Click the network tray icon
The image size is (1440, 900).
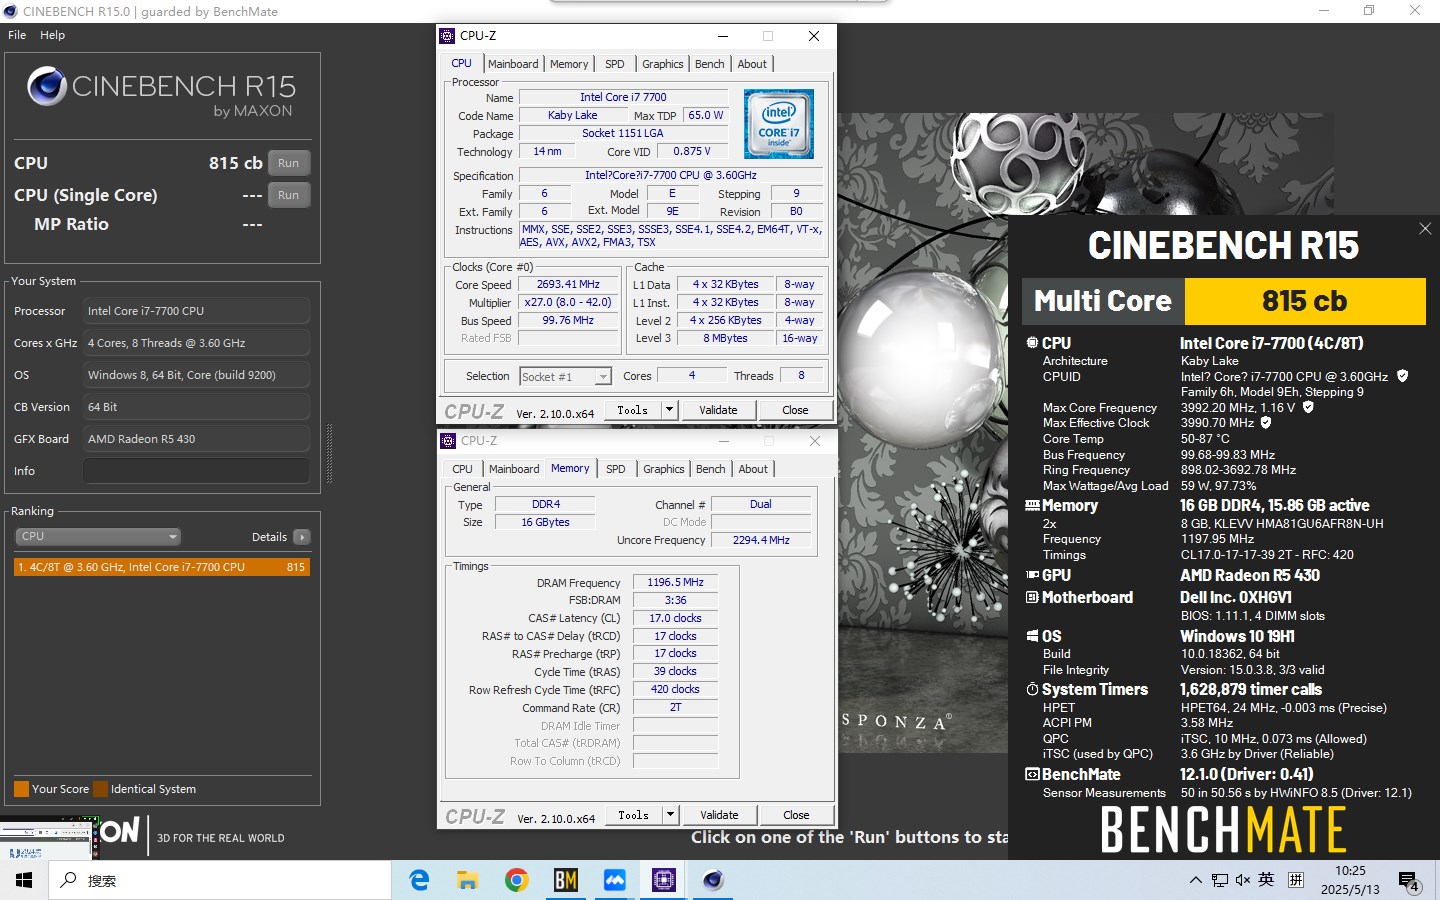click(x=1219, y=880)
